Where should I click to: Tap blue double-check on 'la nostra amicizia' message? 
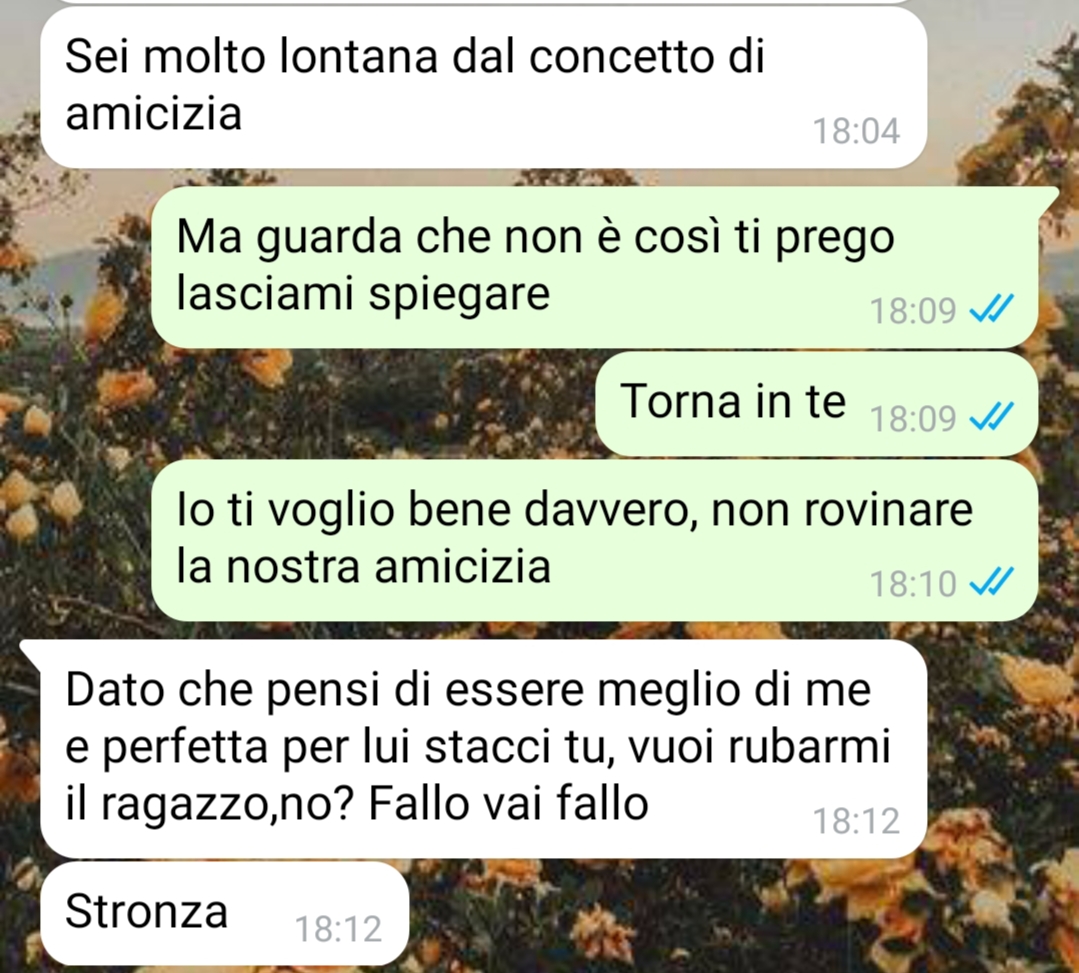click(992, 582)
